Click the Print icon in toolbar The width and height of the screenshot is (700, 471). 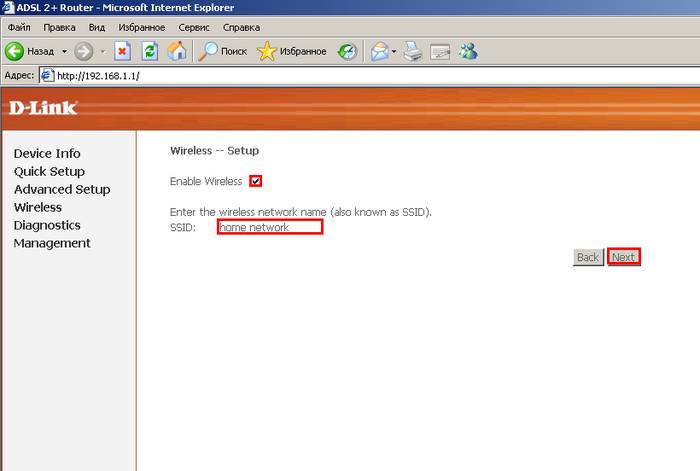pyautogui.click(x=414, y=50)
